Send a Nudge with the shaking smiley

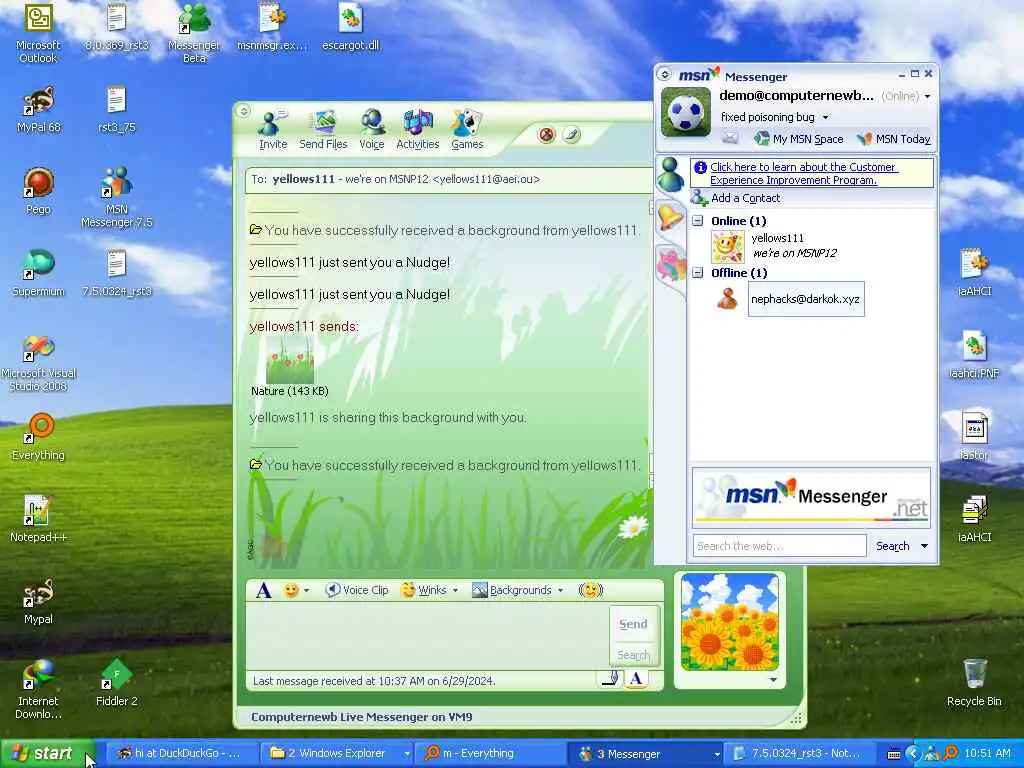tap(590, 590)
